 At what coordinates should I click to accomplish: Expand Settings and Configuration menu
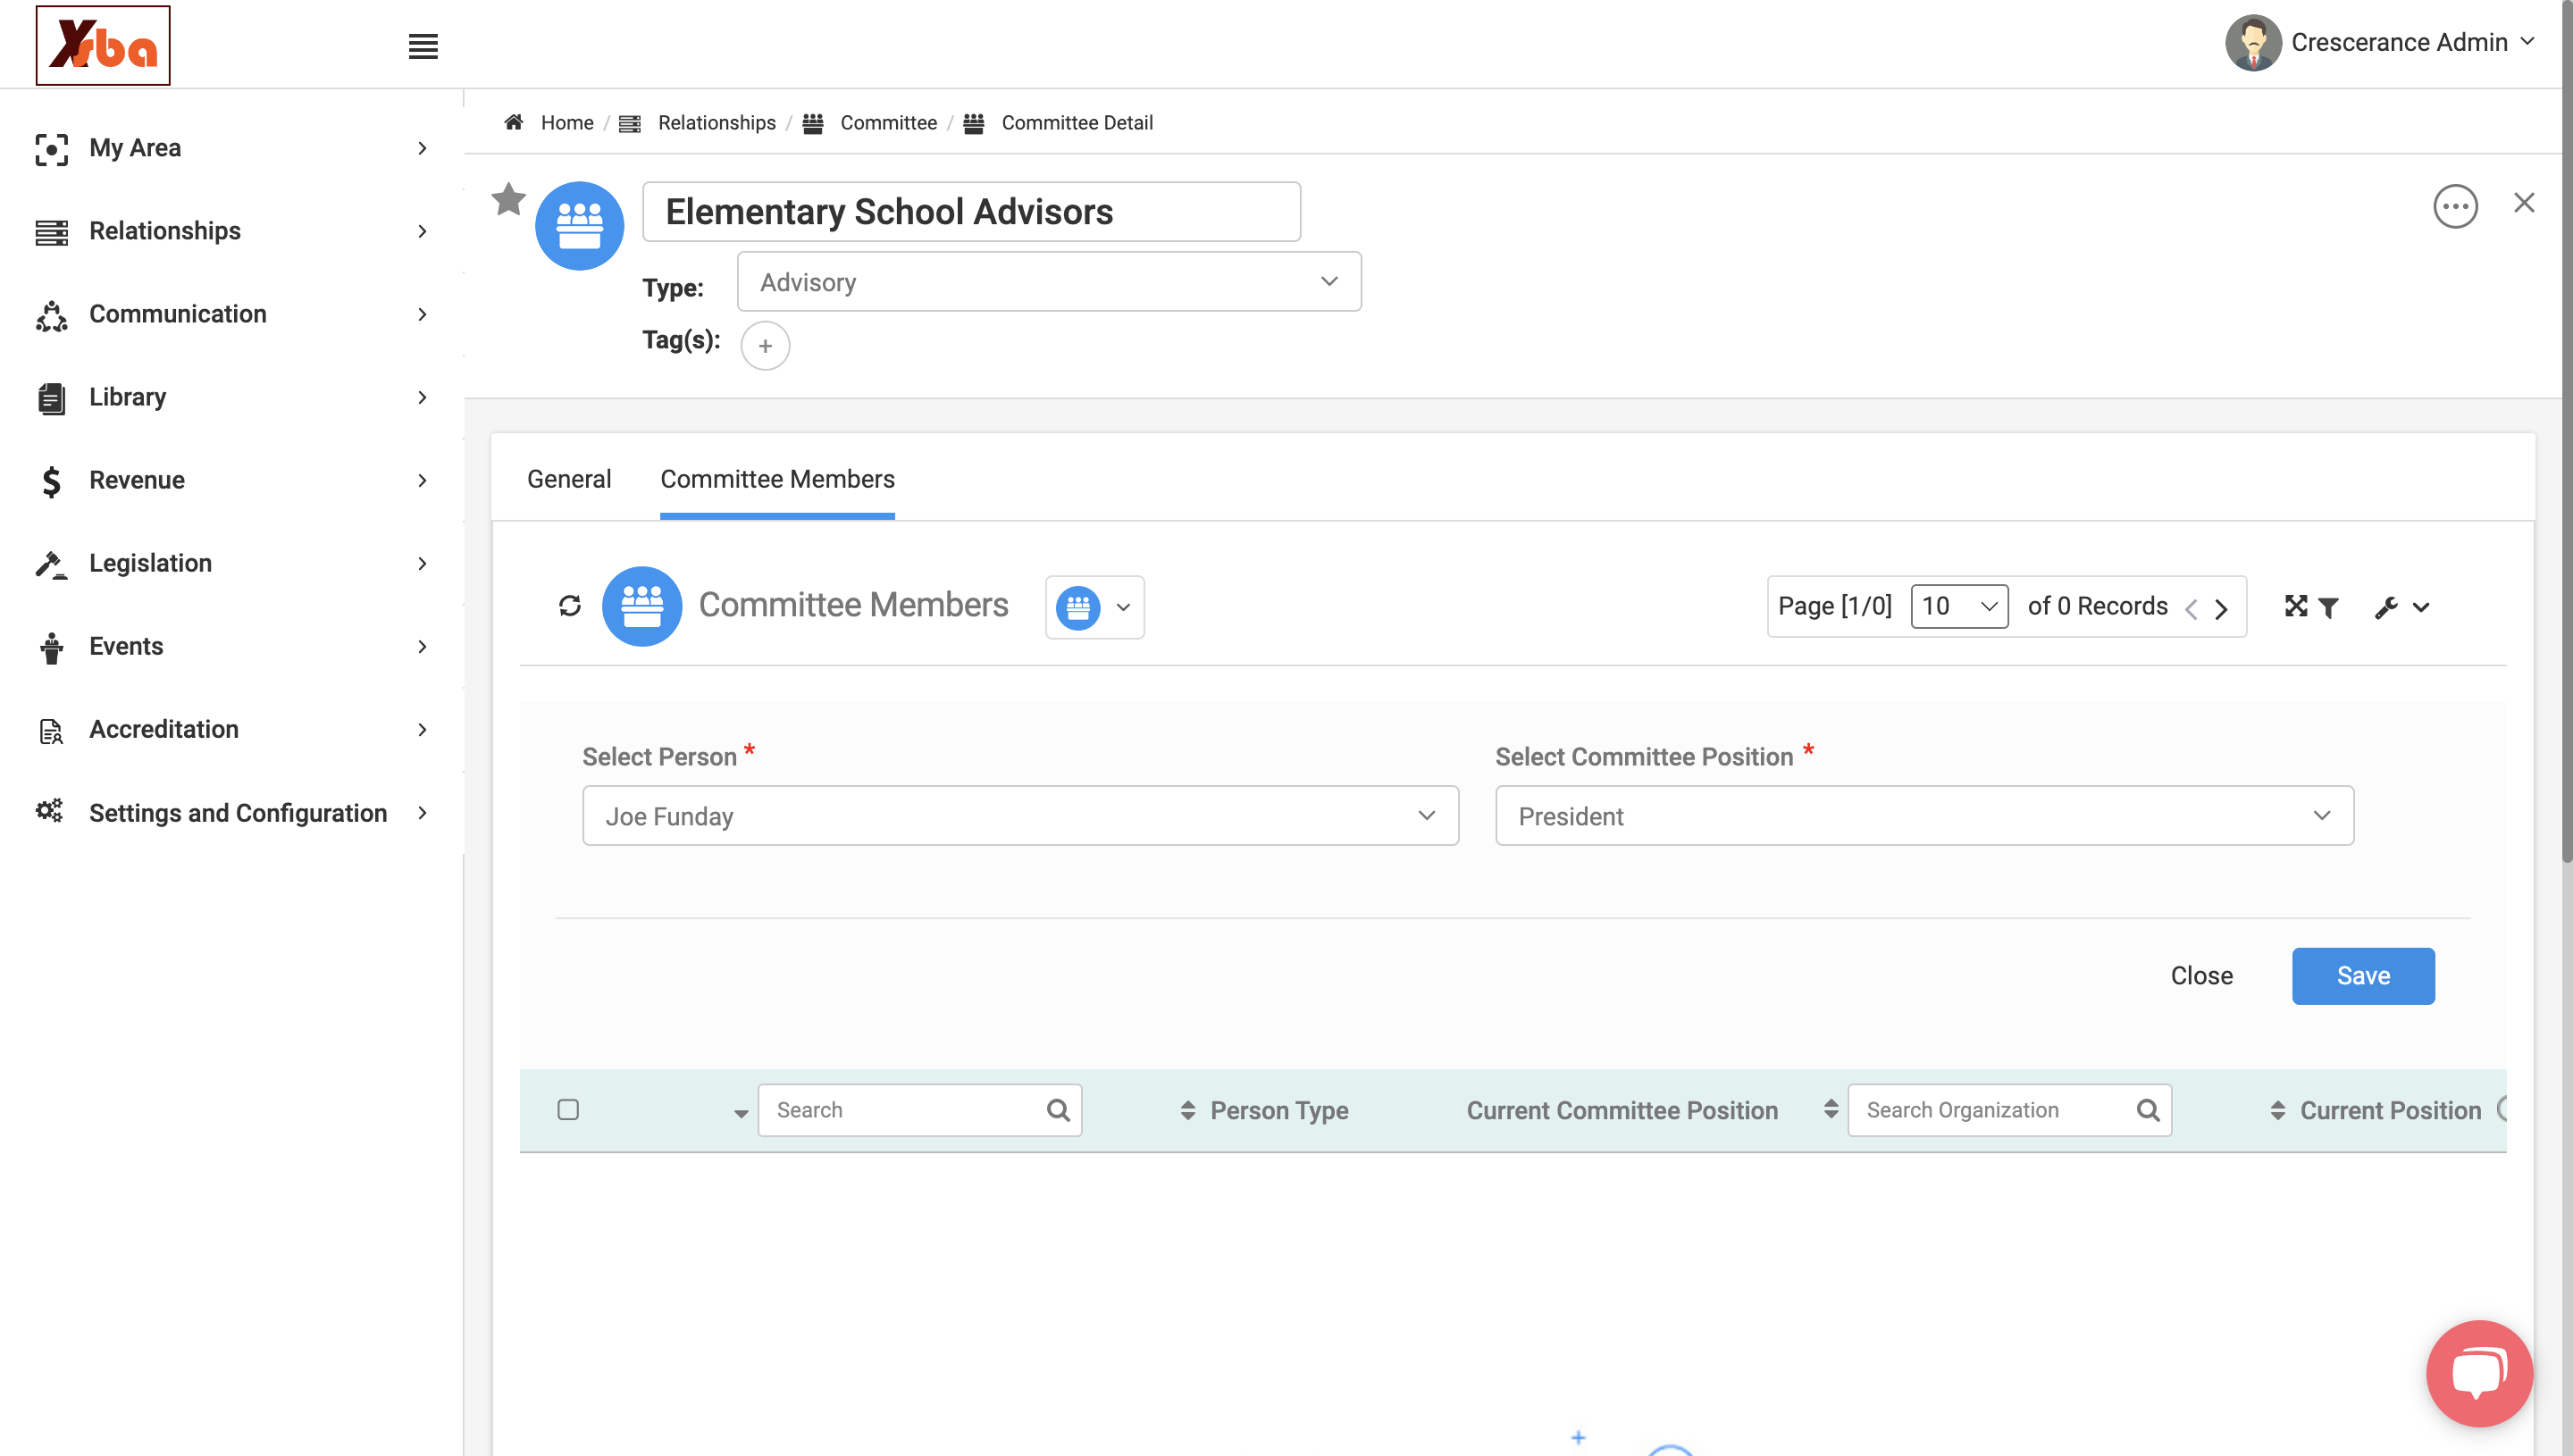[x=232, y=813]
